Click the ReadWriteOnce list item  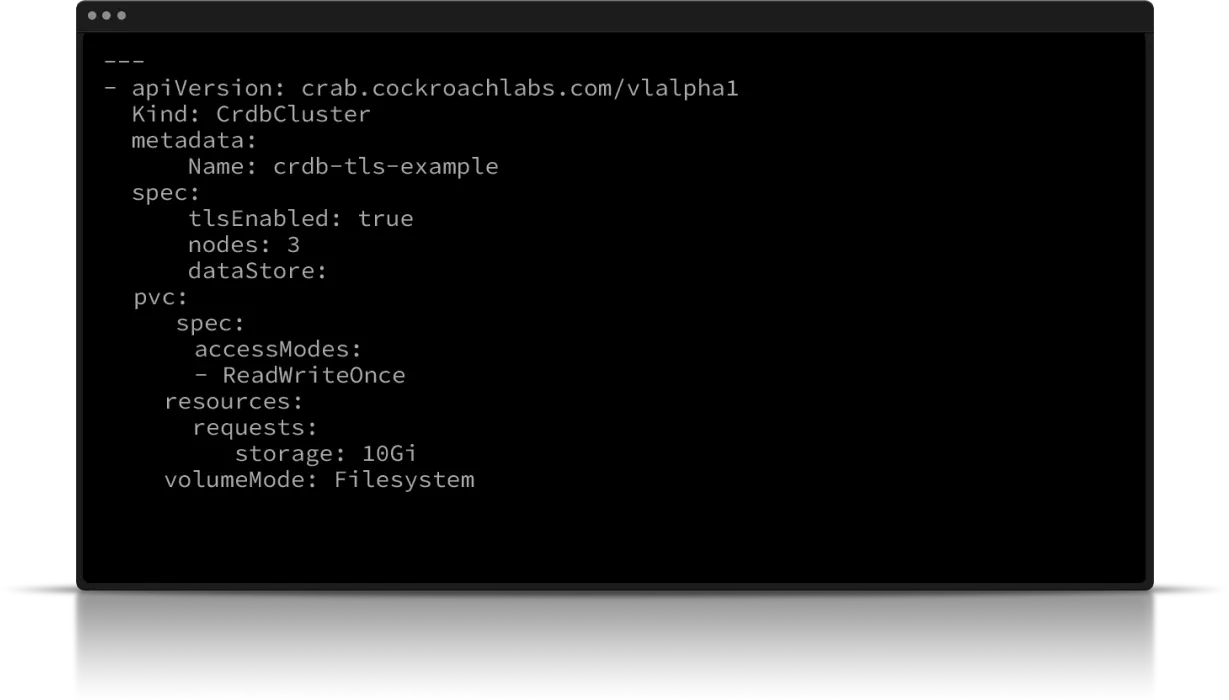pyautogui.click(x=313, y=375)
